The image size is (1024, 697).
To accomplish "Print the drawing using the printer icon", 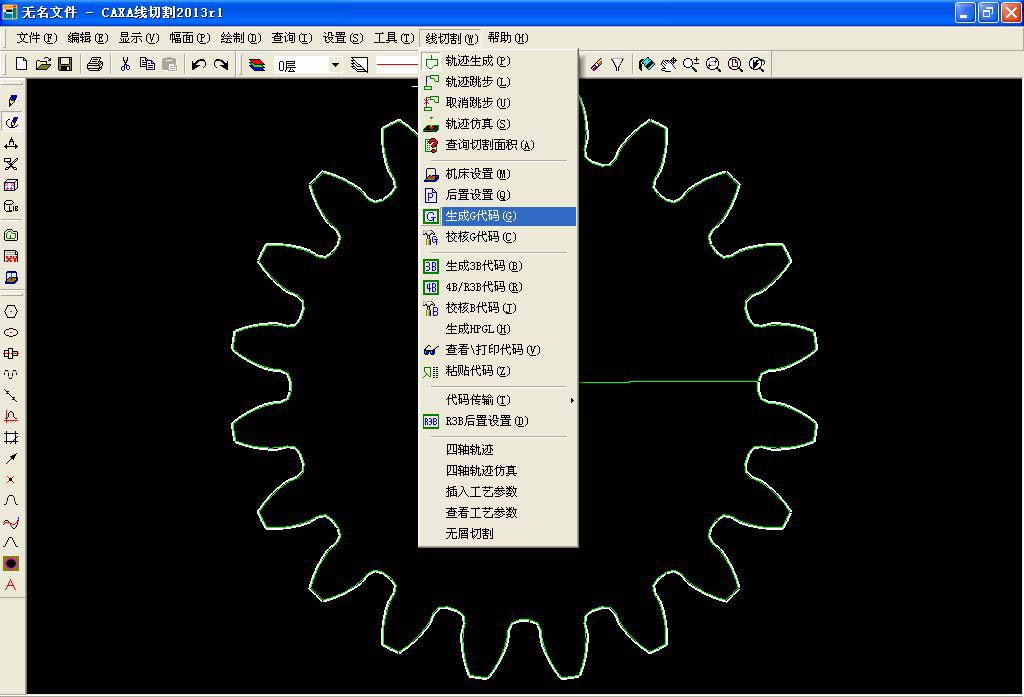I will 93,64.
